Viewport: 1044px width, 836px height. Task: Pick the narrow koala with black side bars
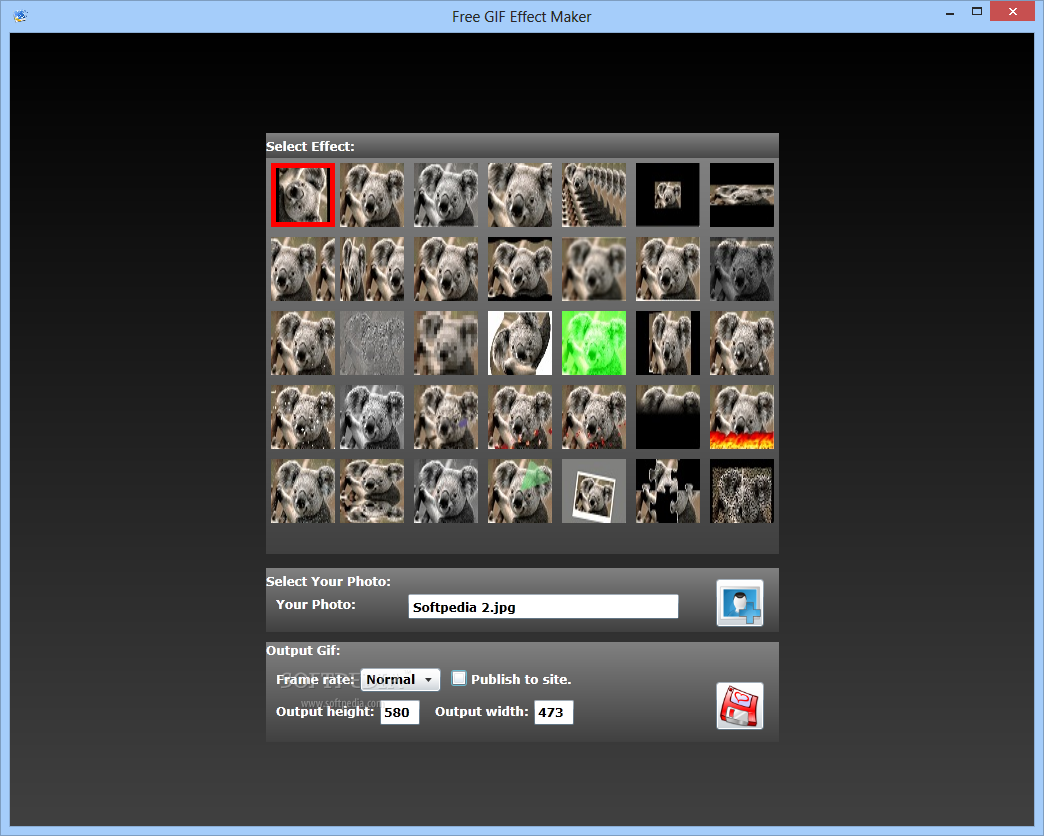click(668, 343)
